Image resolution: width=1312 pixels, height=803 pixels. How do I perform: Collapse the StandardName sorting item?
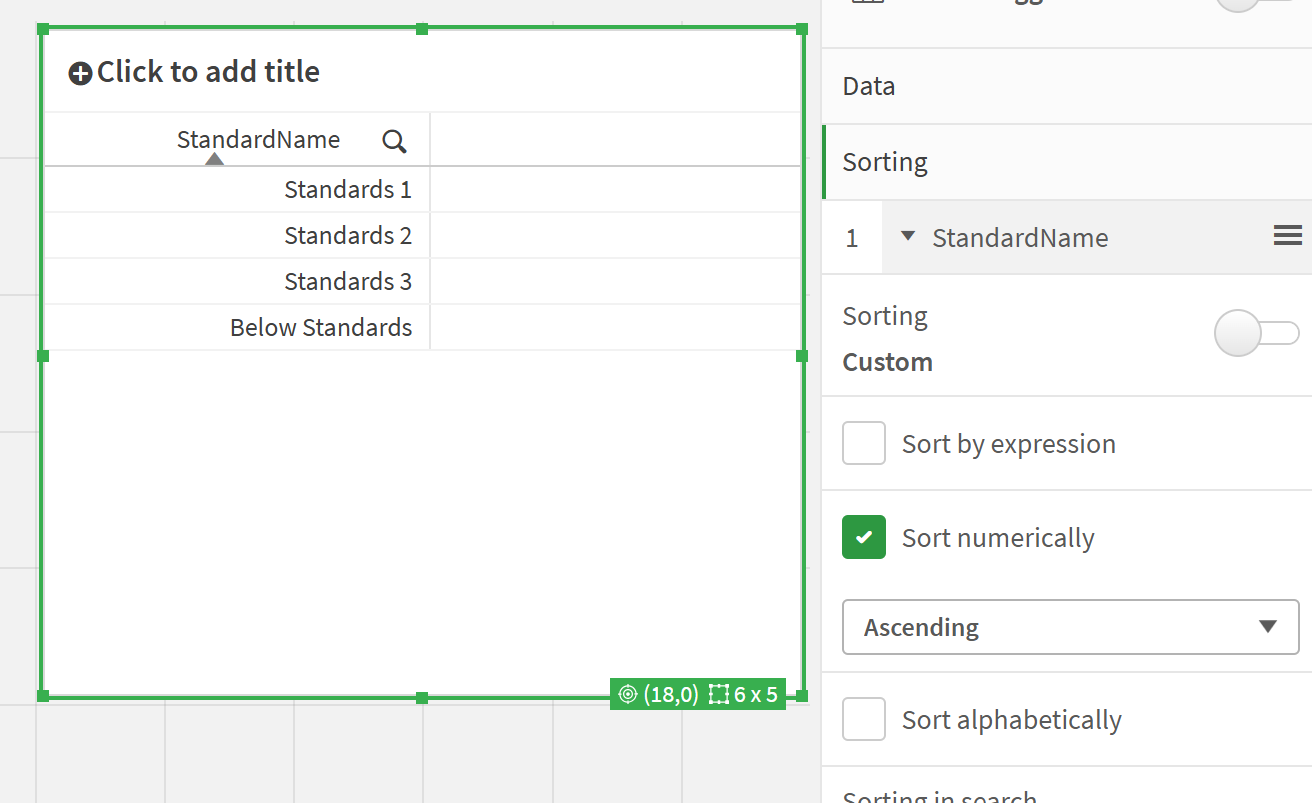pyautogui.click(x=908, y=237)
